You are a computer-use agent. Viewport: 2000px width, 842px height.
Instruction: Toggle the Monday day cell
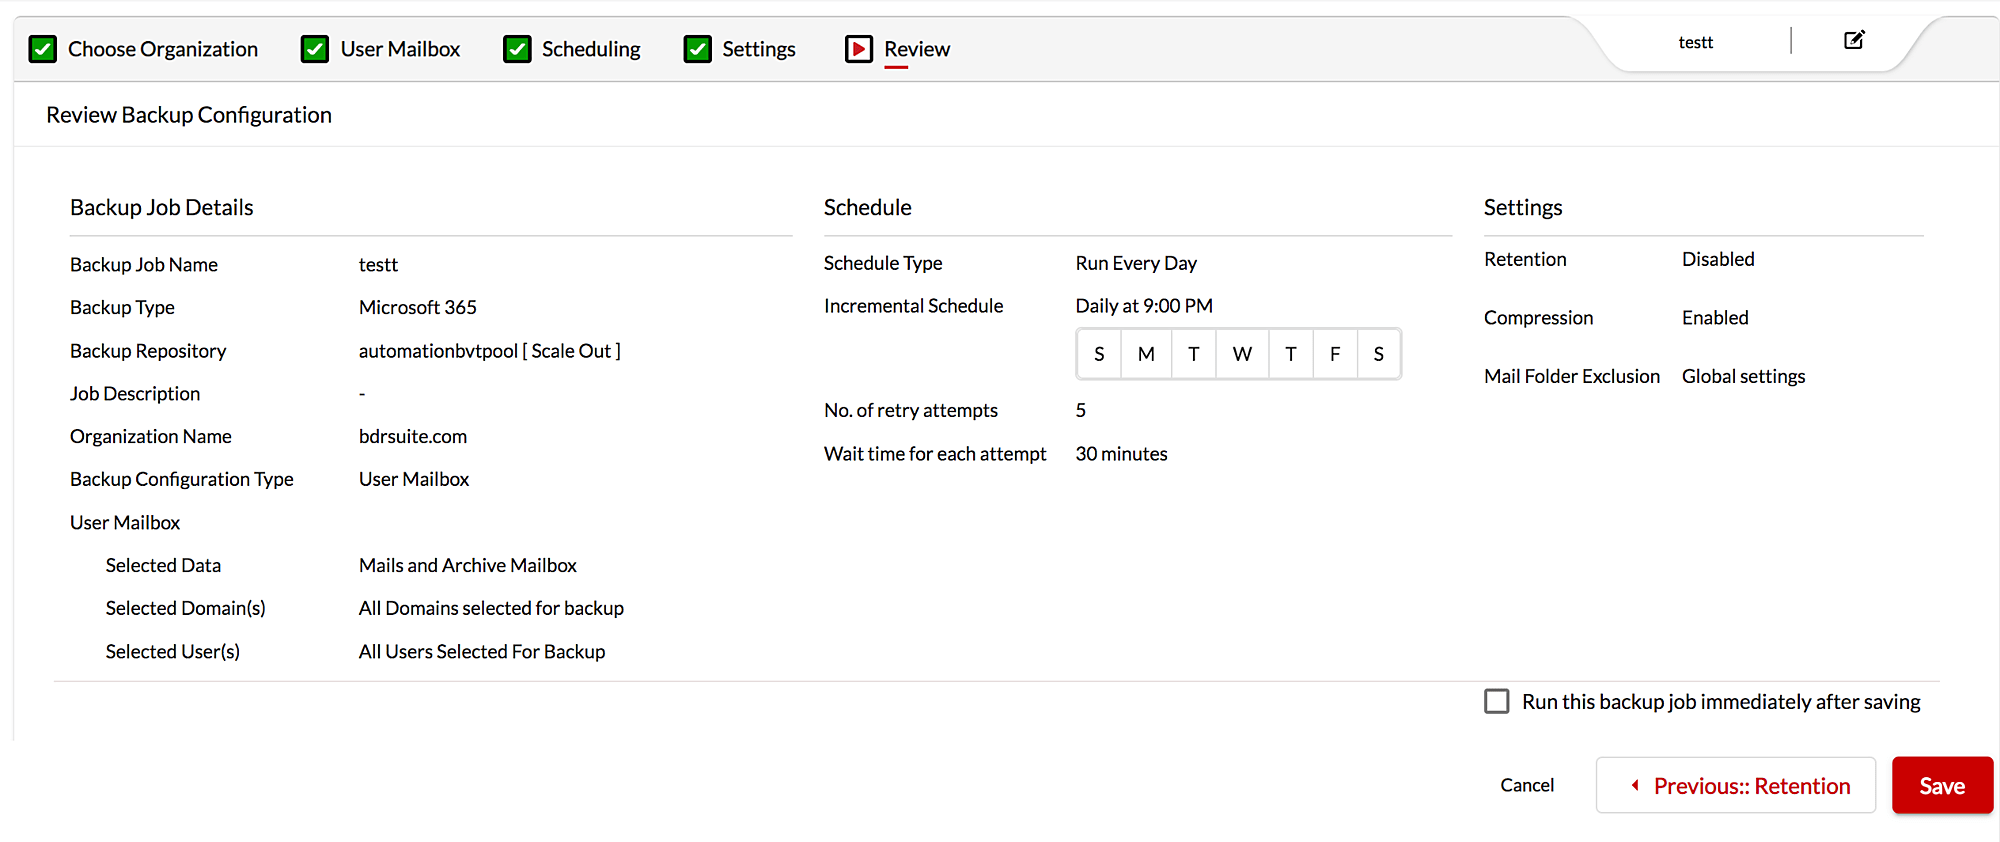pos(1146,354)
